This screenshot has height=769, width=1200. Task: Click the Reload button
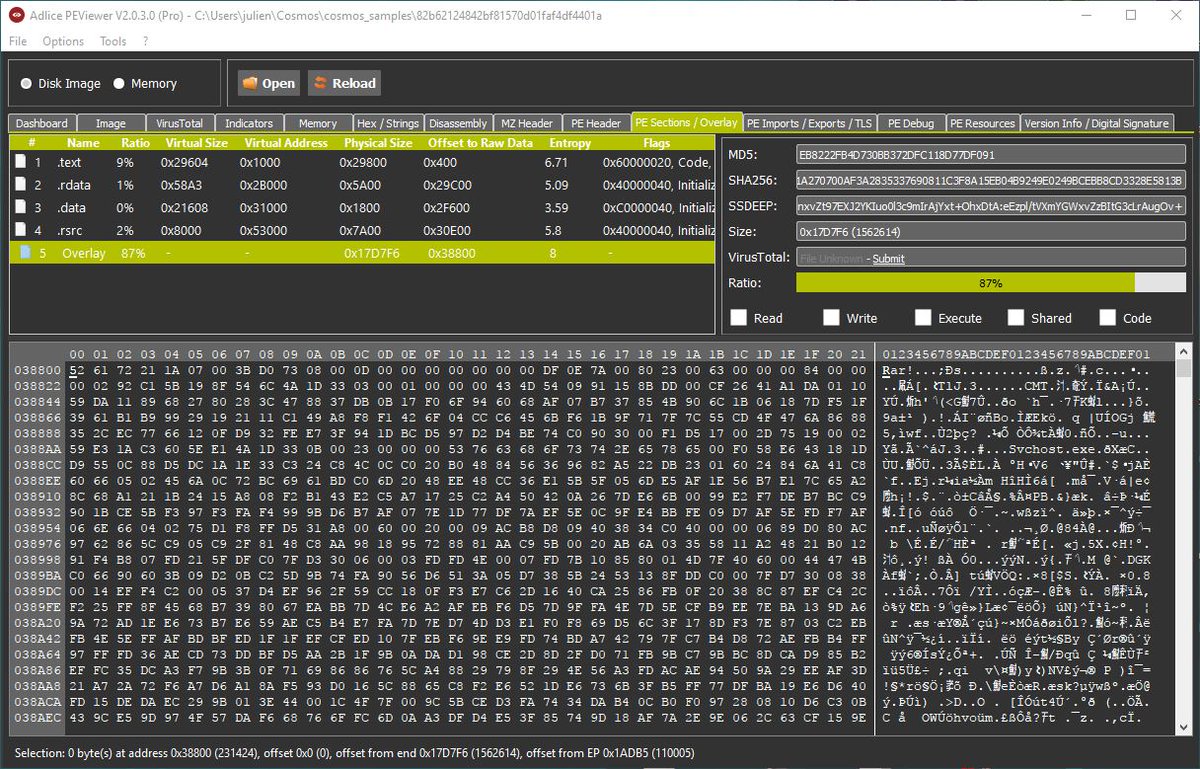pyautogui.click(x=344, y=83)
